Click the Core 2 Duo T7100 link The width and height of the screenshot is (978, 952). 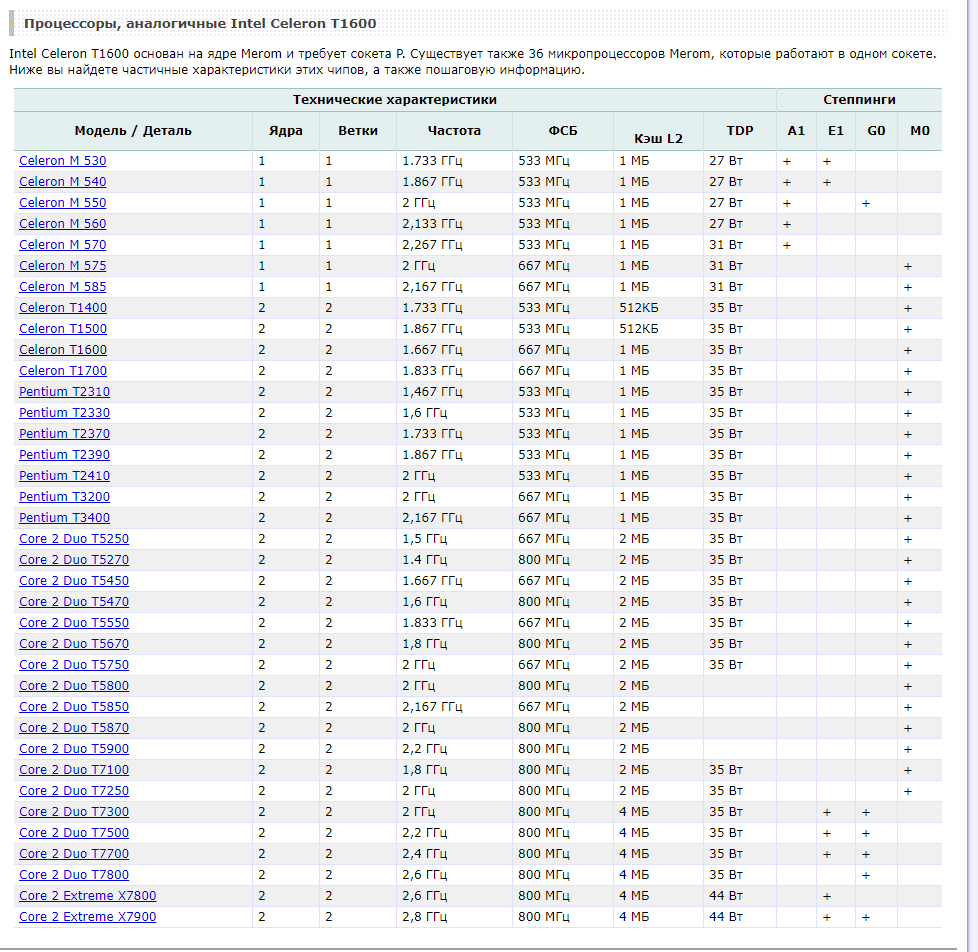[x=74, y=770]
